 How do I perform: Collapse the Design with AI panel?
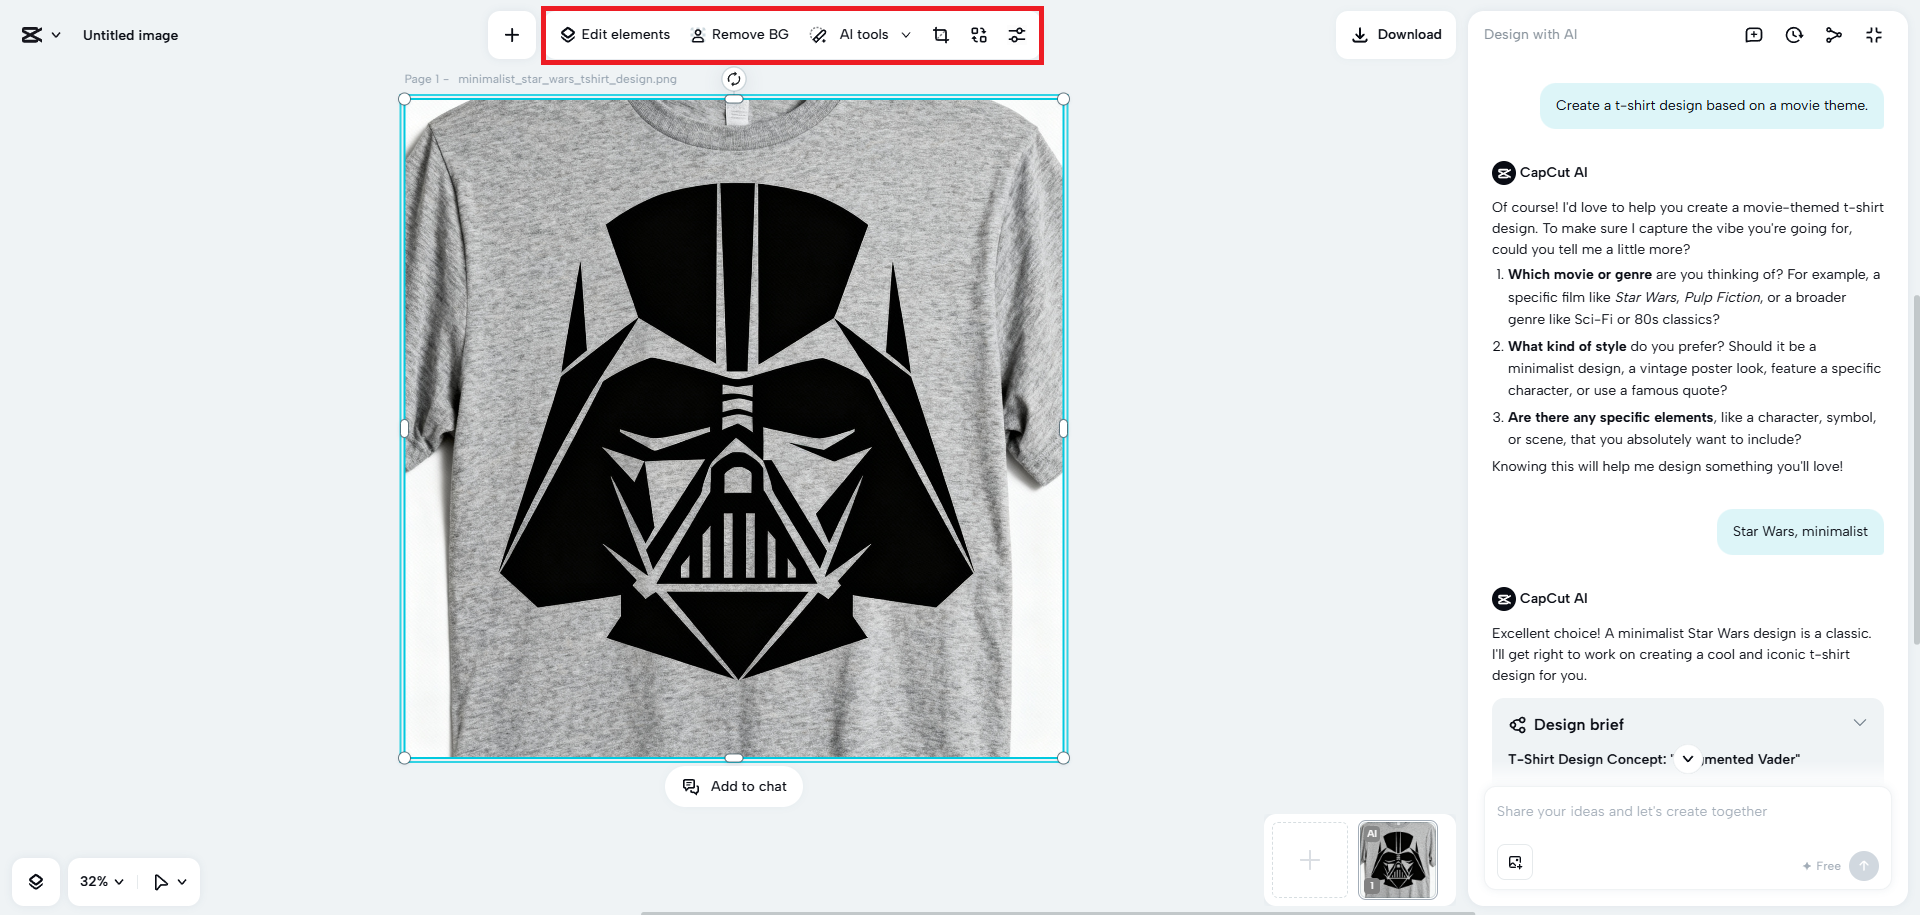coord(1873,35)
